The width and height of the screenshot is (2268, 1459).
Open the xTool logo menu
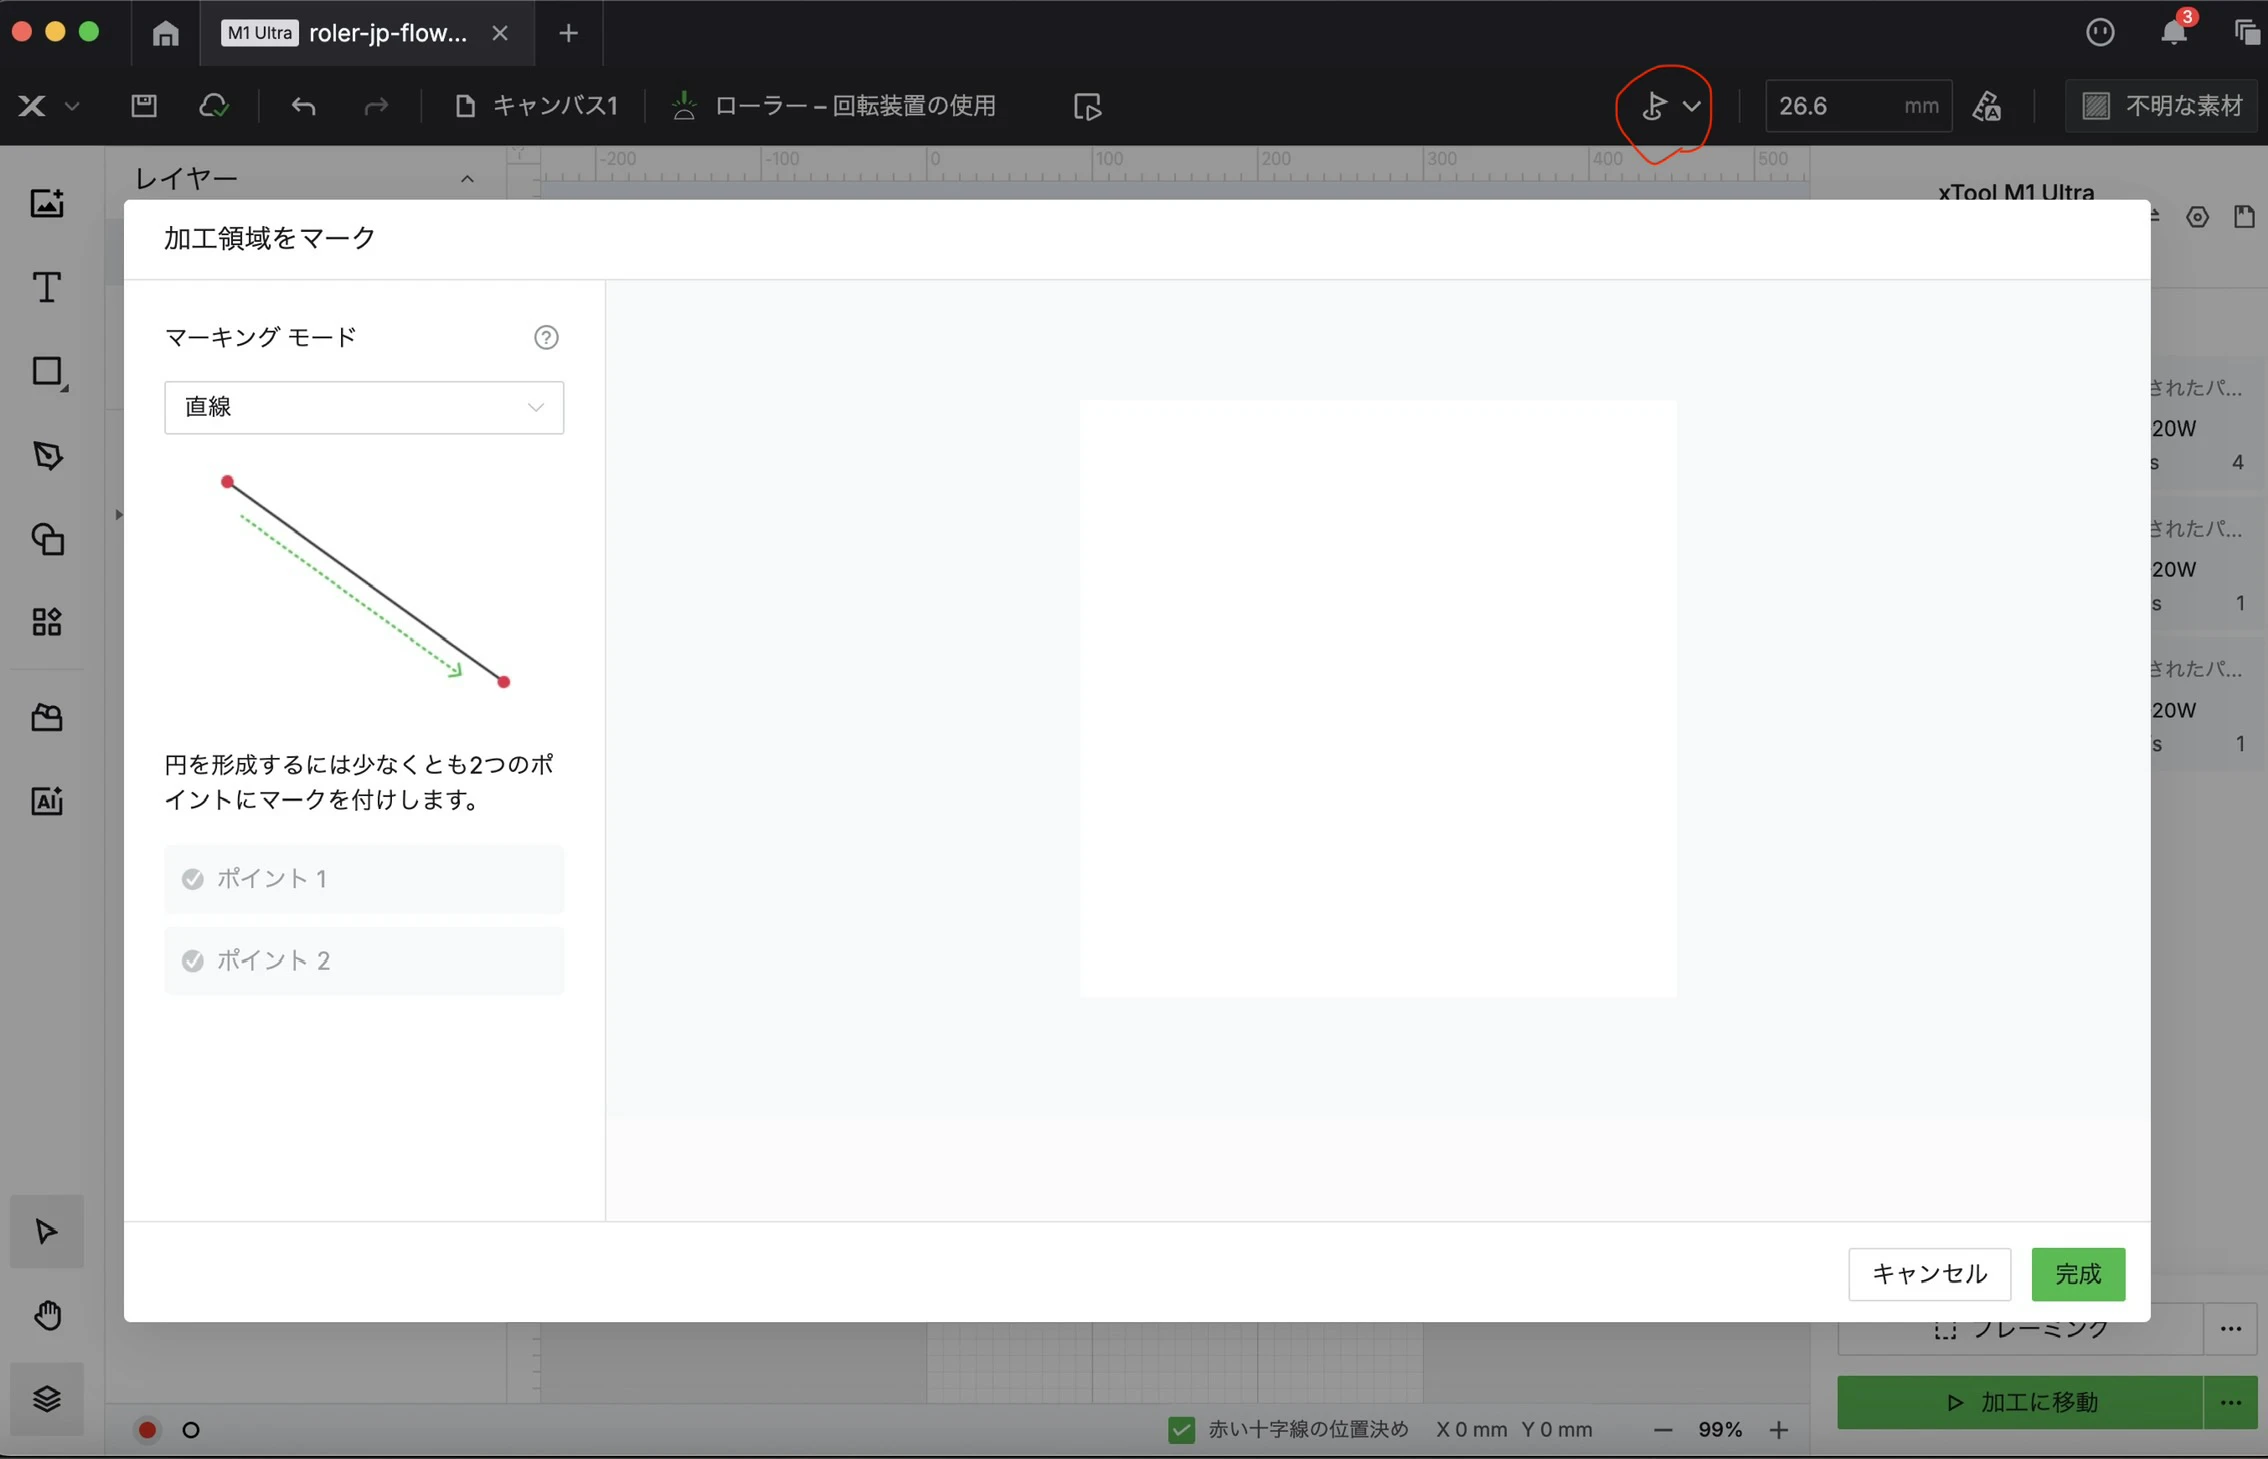click(x=47, y=106)
